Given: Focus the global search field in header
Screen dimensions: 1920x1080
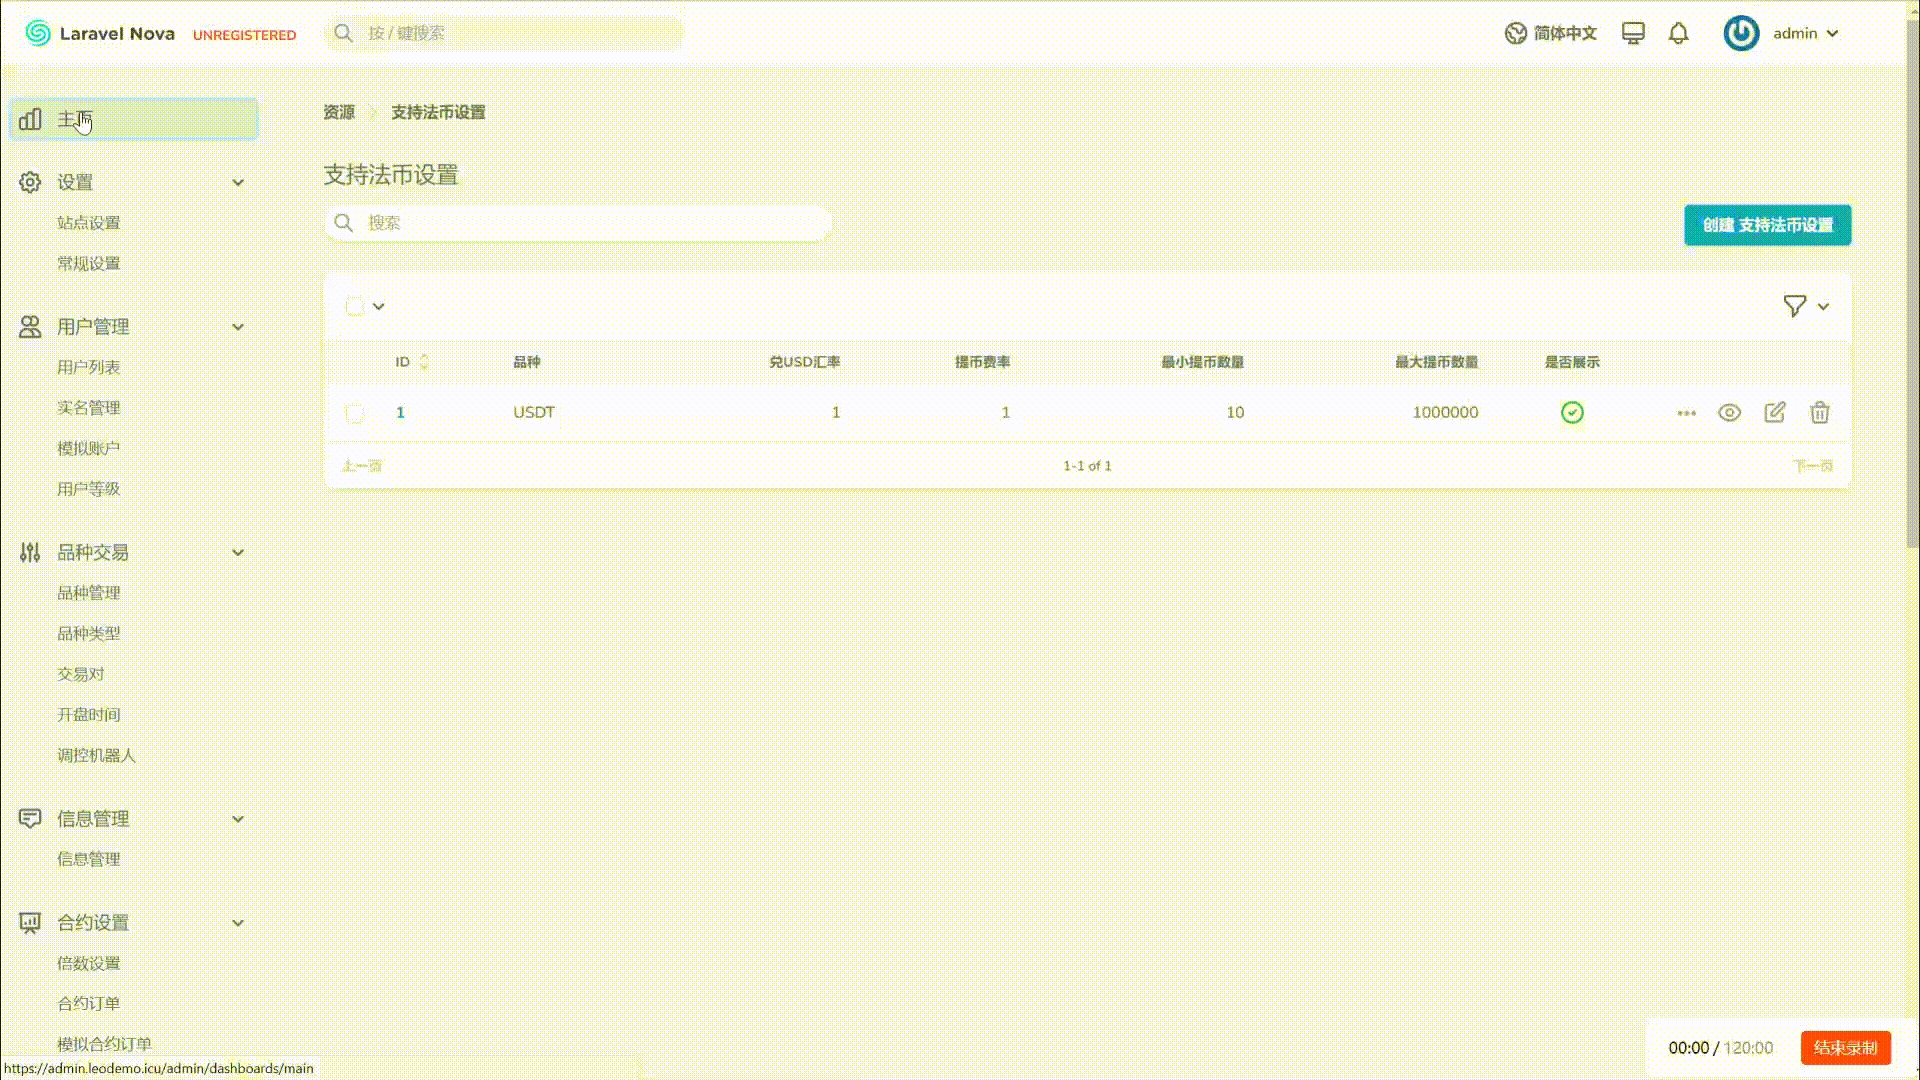Looking at the screenshot, I should (505, 33).
